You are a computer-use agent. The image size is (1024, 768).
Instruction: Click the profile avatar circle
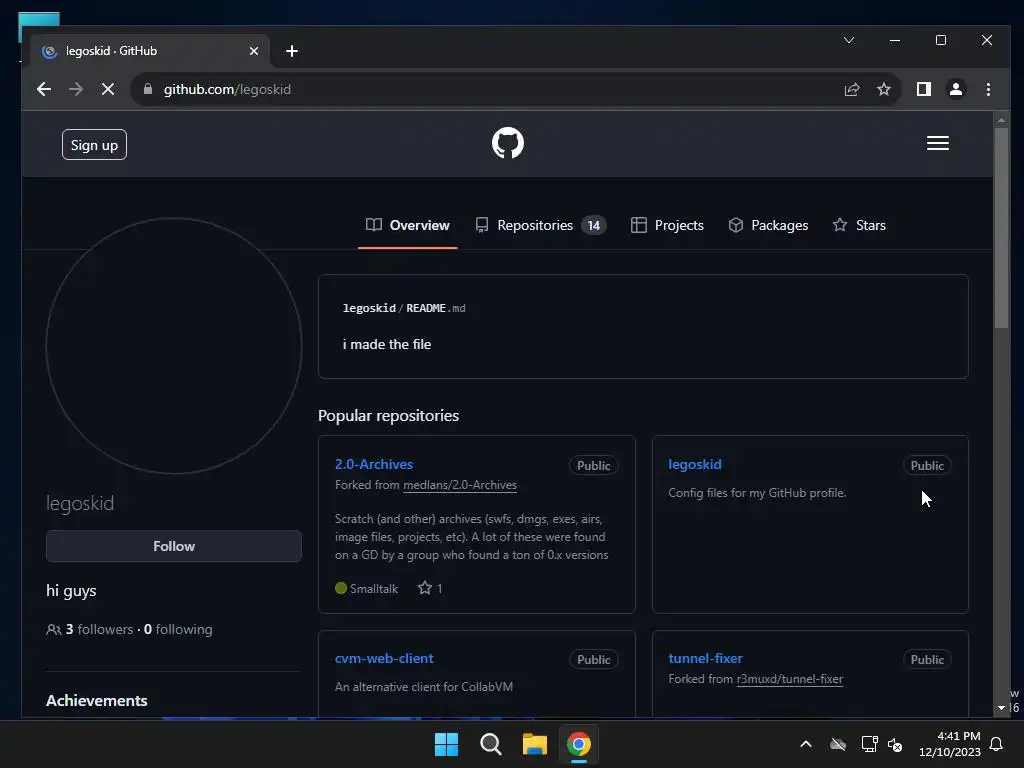(174, 346)
